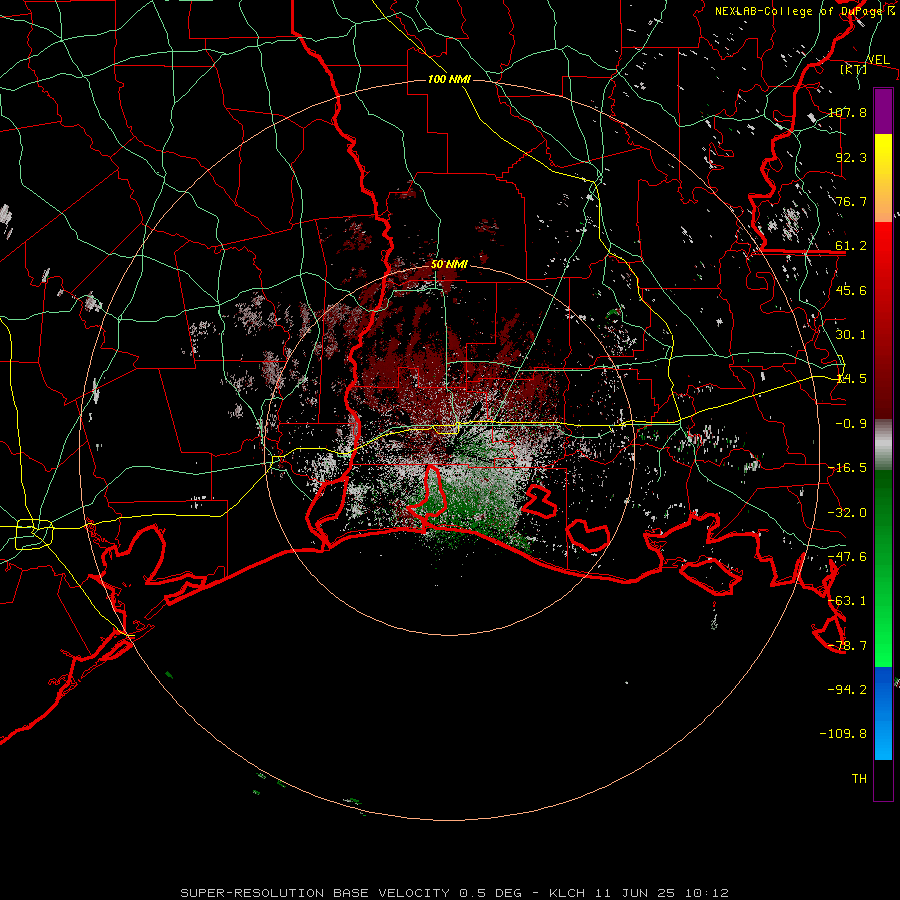900x900 pixels.
Task: Click the 45.6 velocity scale value
Action: coord(851,290)
